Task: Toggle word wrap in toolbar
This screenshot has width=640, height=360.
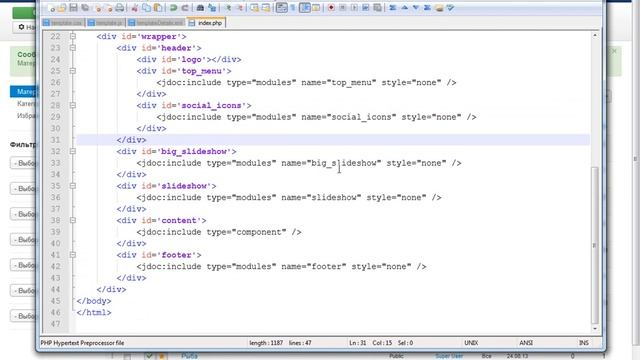Action: point(281,8)
